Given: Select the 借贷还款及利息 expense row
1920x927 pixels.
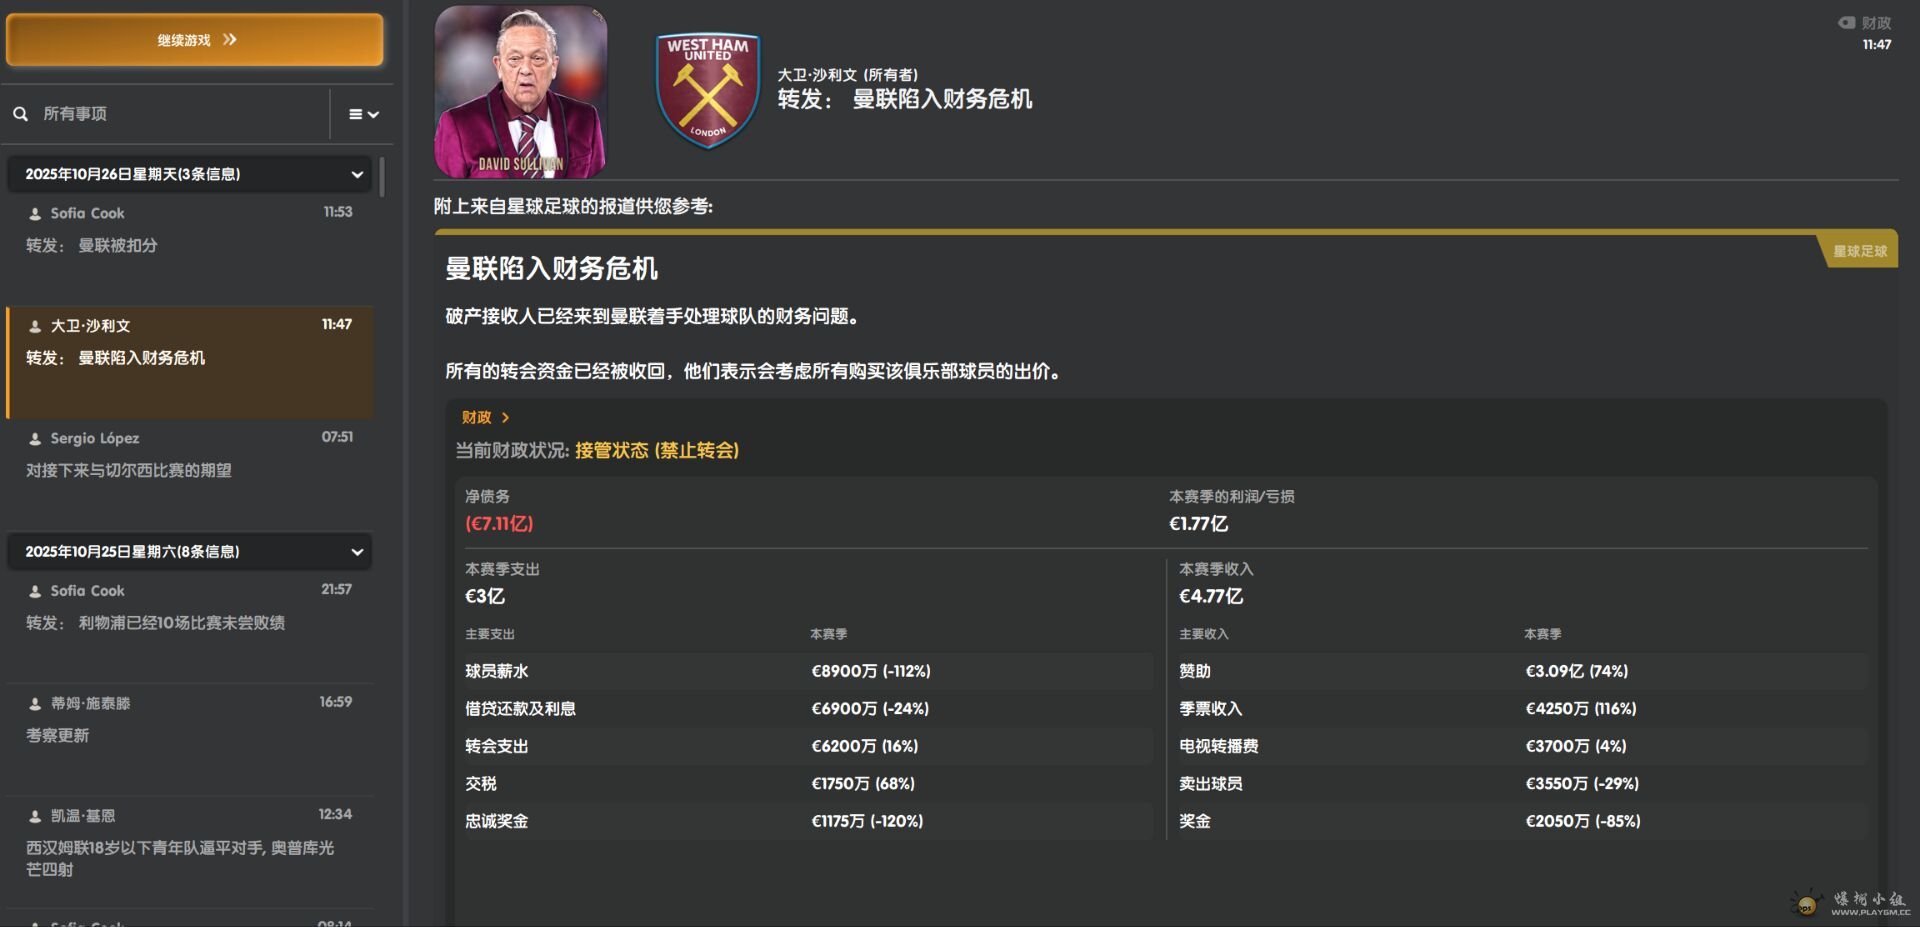Looking at the screenshot, I should point(808,709).
